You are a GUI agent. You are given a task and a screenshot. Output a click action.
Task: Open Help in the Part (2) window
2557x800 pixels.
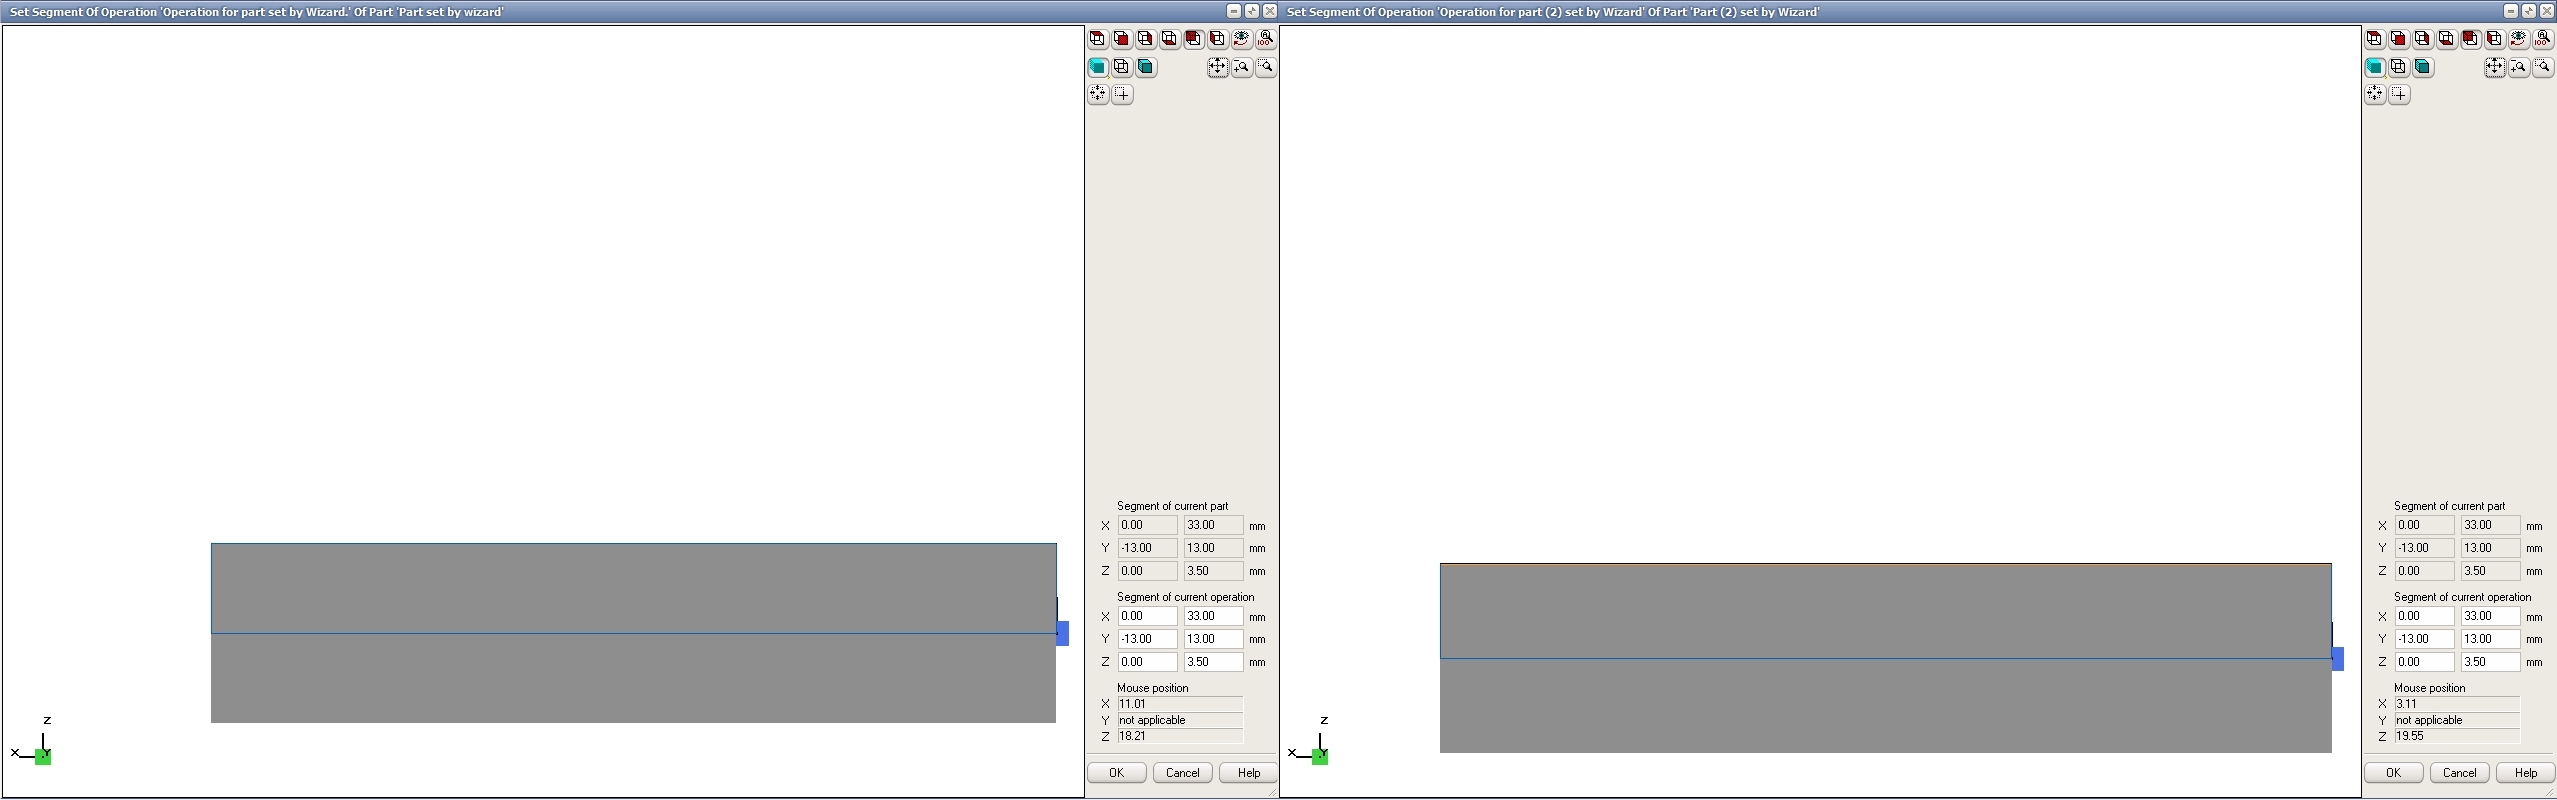click(x=2525, y=773)
